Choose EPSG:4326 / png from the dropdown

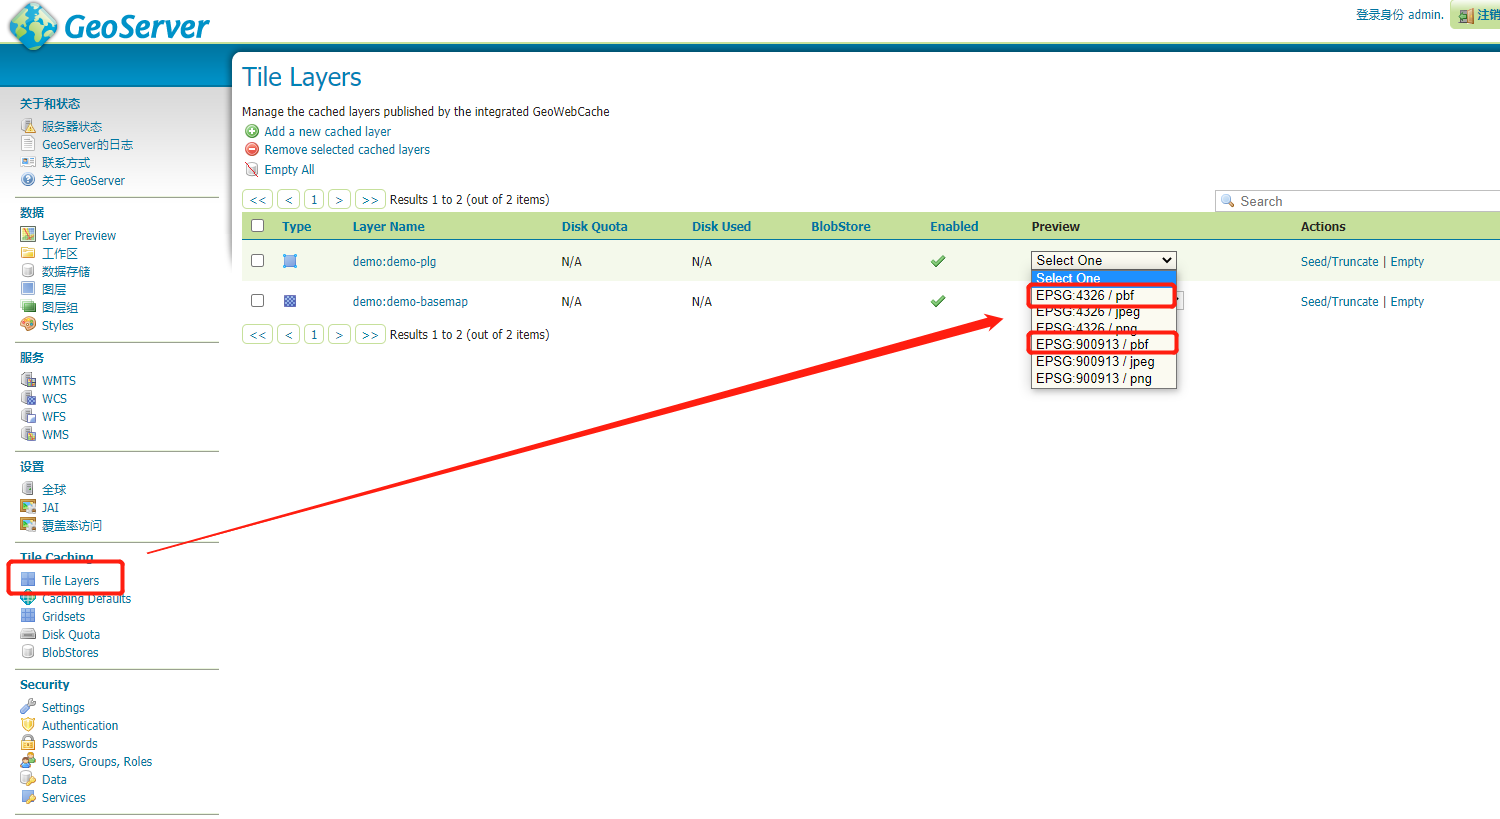(1104, 328)
